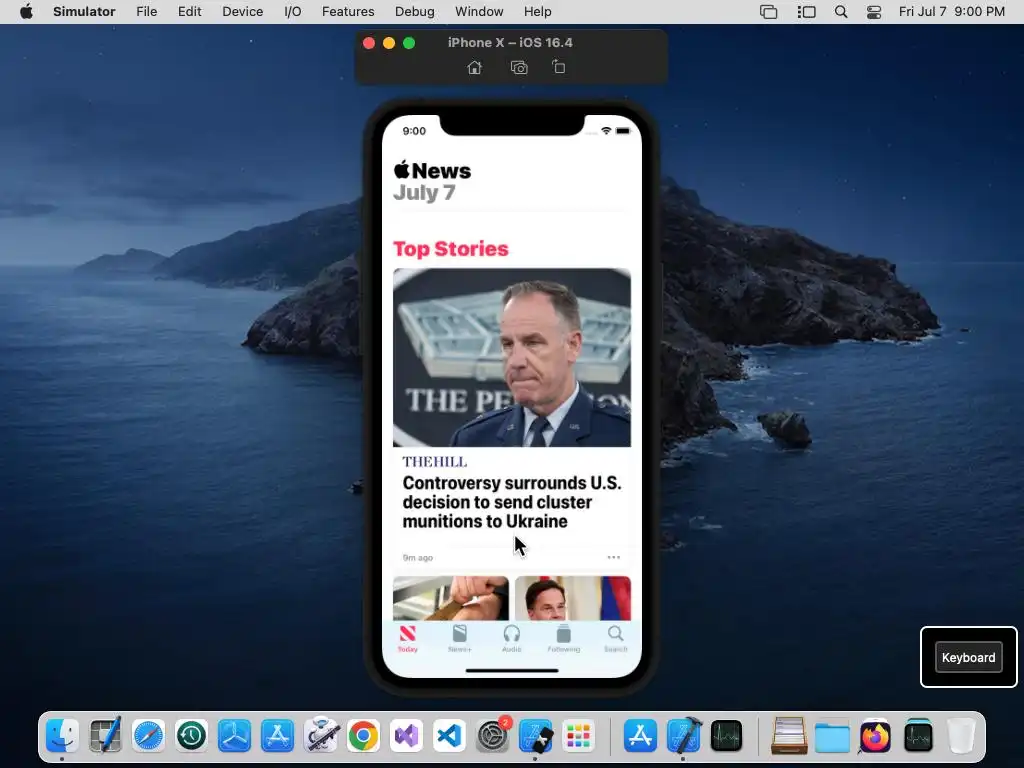The width and height of the screenshot is (1024, 768).
Task: Open the blue folder in the Dock
Action: tap(832, 736)
